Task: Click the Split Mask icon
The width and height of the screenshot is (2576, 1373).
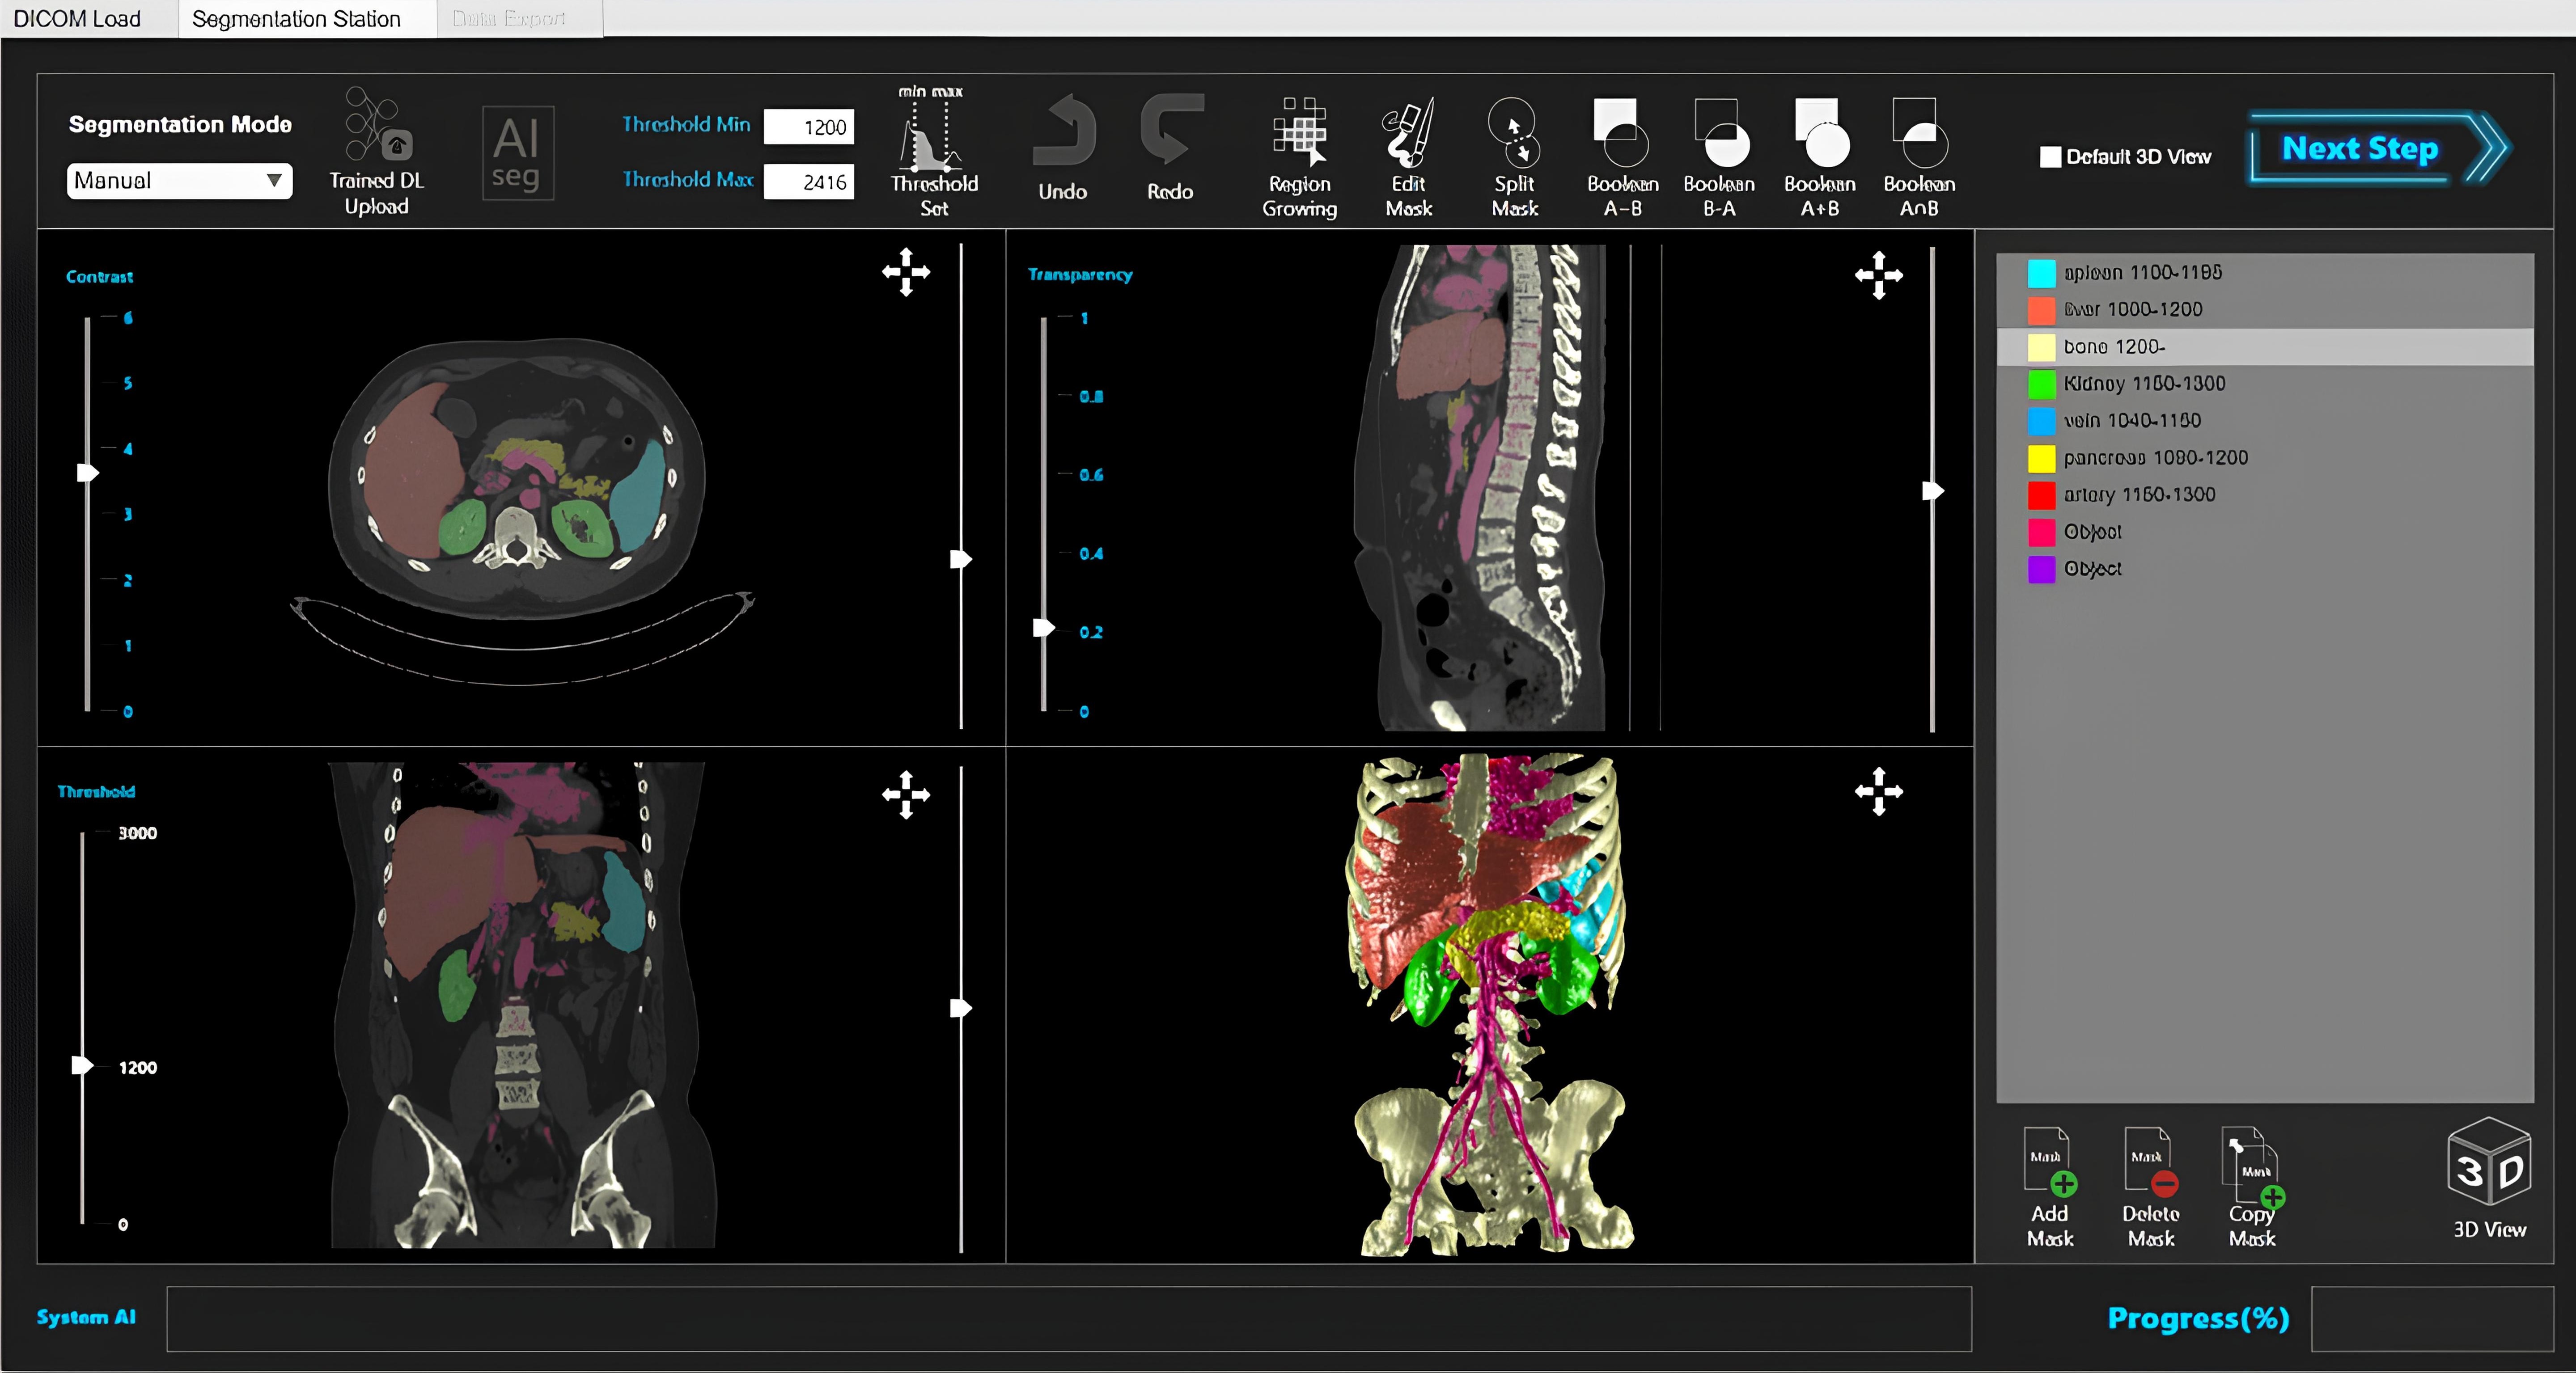Action: click(1514, 133)
